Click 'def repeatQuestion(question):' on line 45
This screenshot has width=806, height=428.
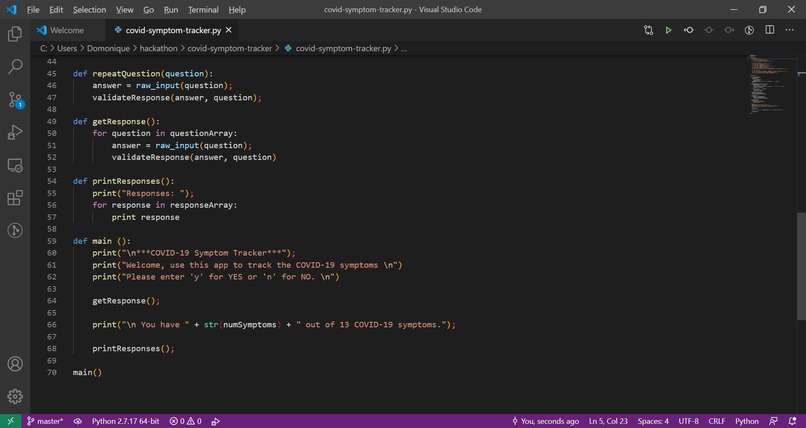click(143, 74)
